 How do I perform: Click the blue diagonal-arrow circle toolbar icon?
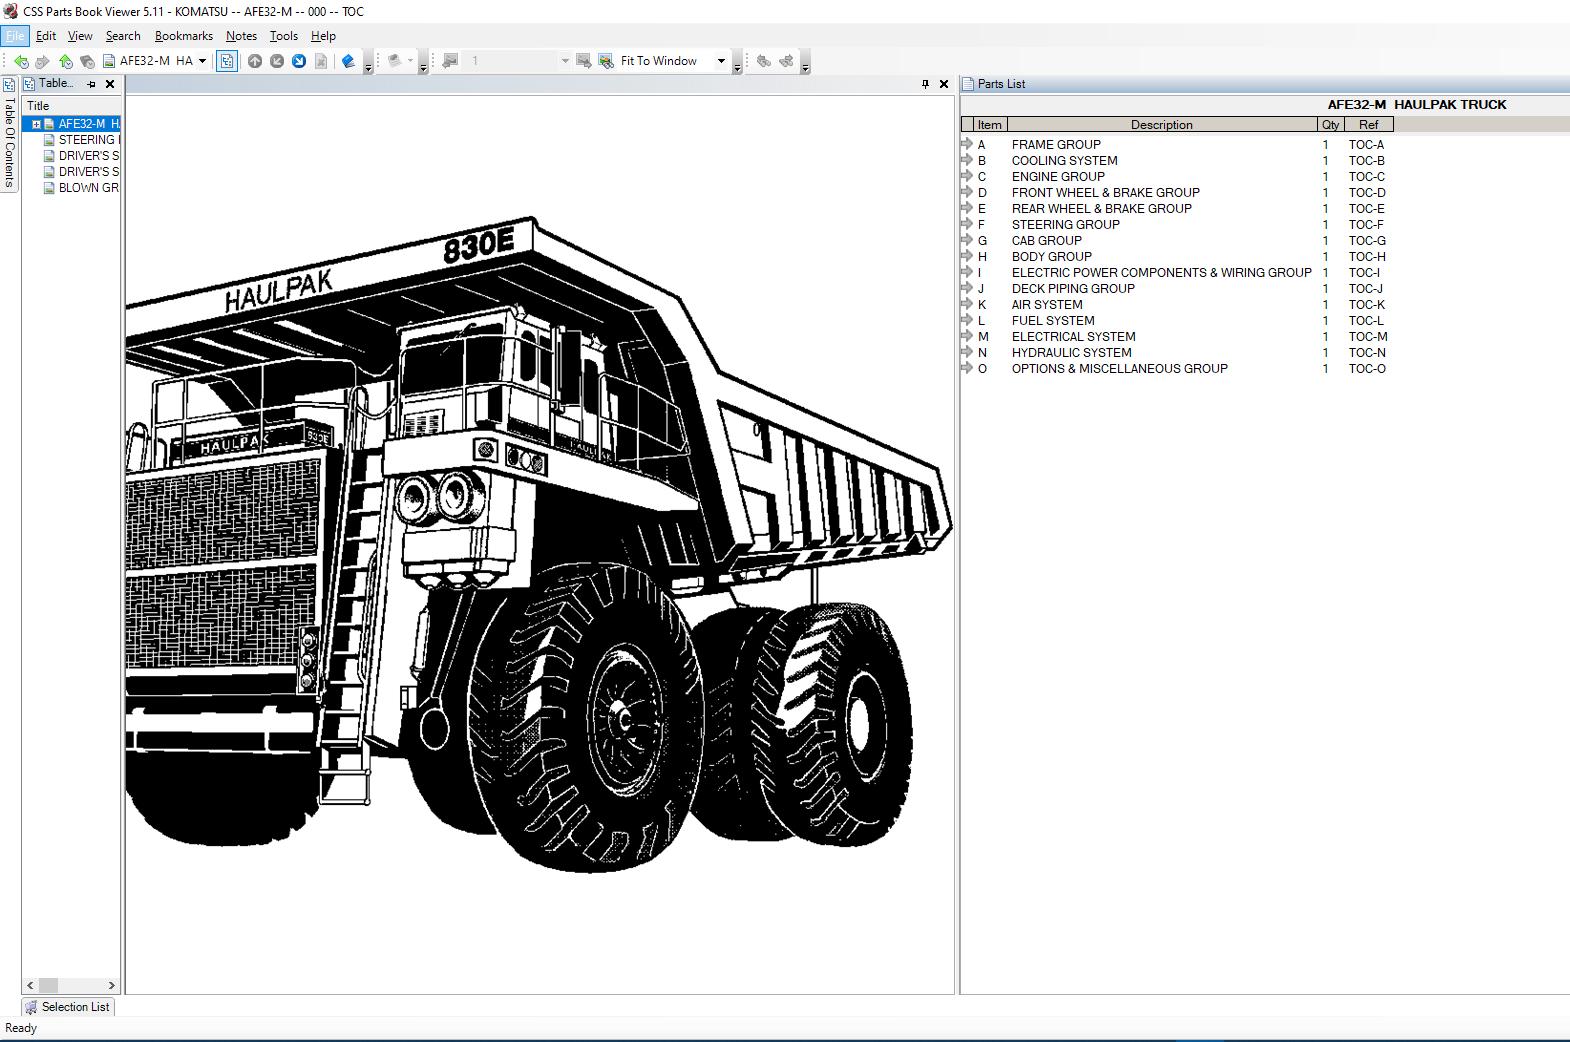(299, 61)
